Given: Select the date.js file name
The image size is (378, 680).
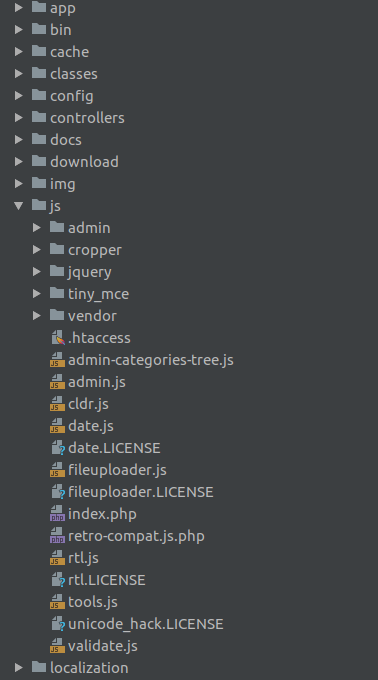Looking at the screenshot, I should pos(91,426).
